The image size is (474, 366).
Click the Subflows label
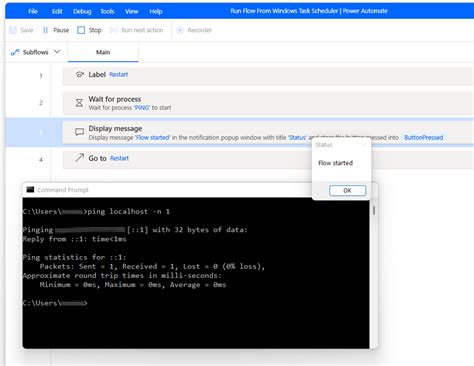pyautogui.click(x=35, y=52)
